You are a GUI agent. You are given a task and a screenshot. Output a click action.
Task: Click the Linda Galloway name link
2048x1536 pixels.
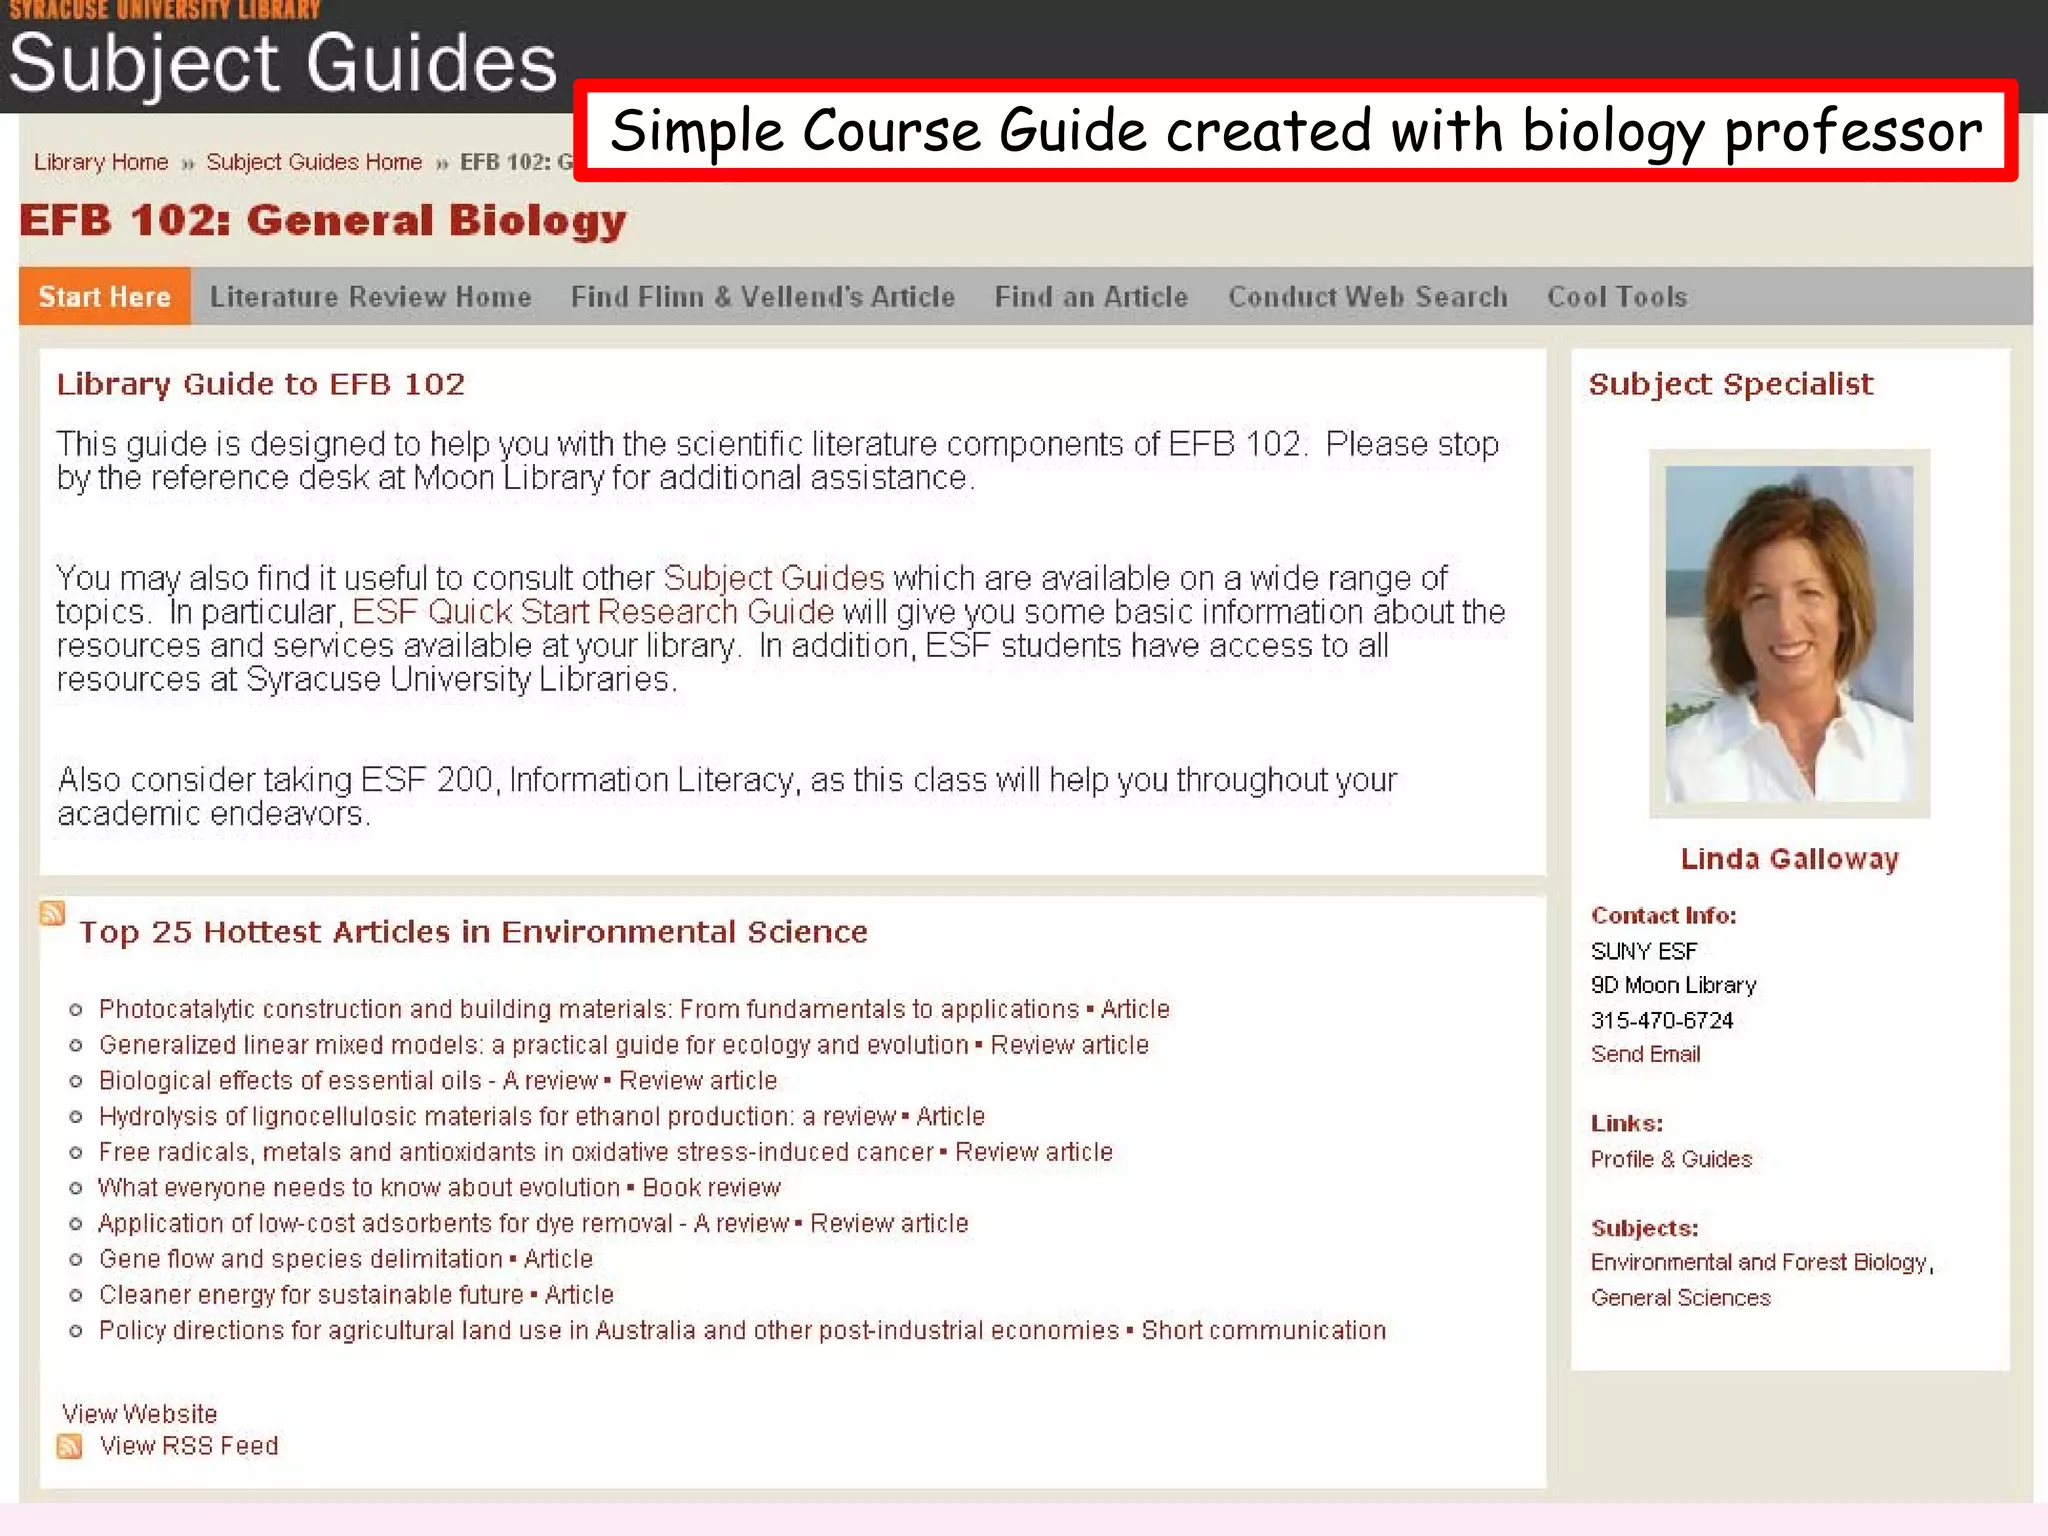(x=1789, y=859)
